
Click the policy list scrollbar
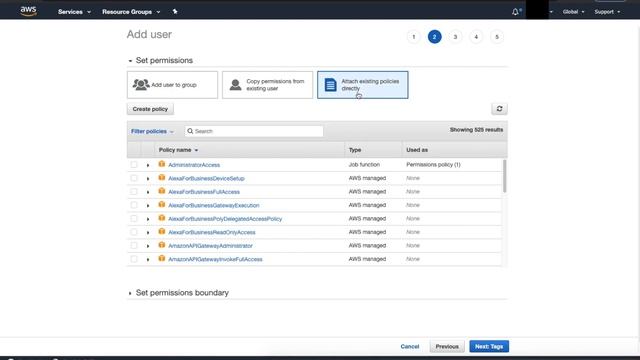point(504,176)
